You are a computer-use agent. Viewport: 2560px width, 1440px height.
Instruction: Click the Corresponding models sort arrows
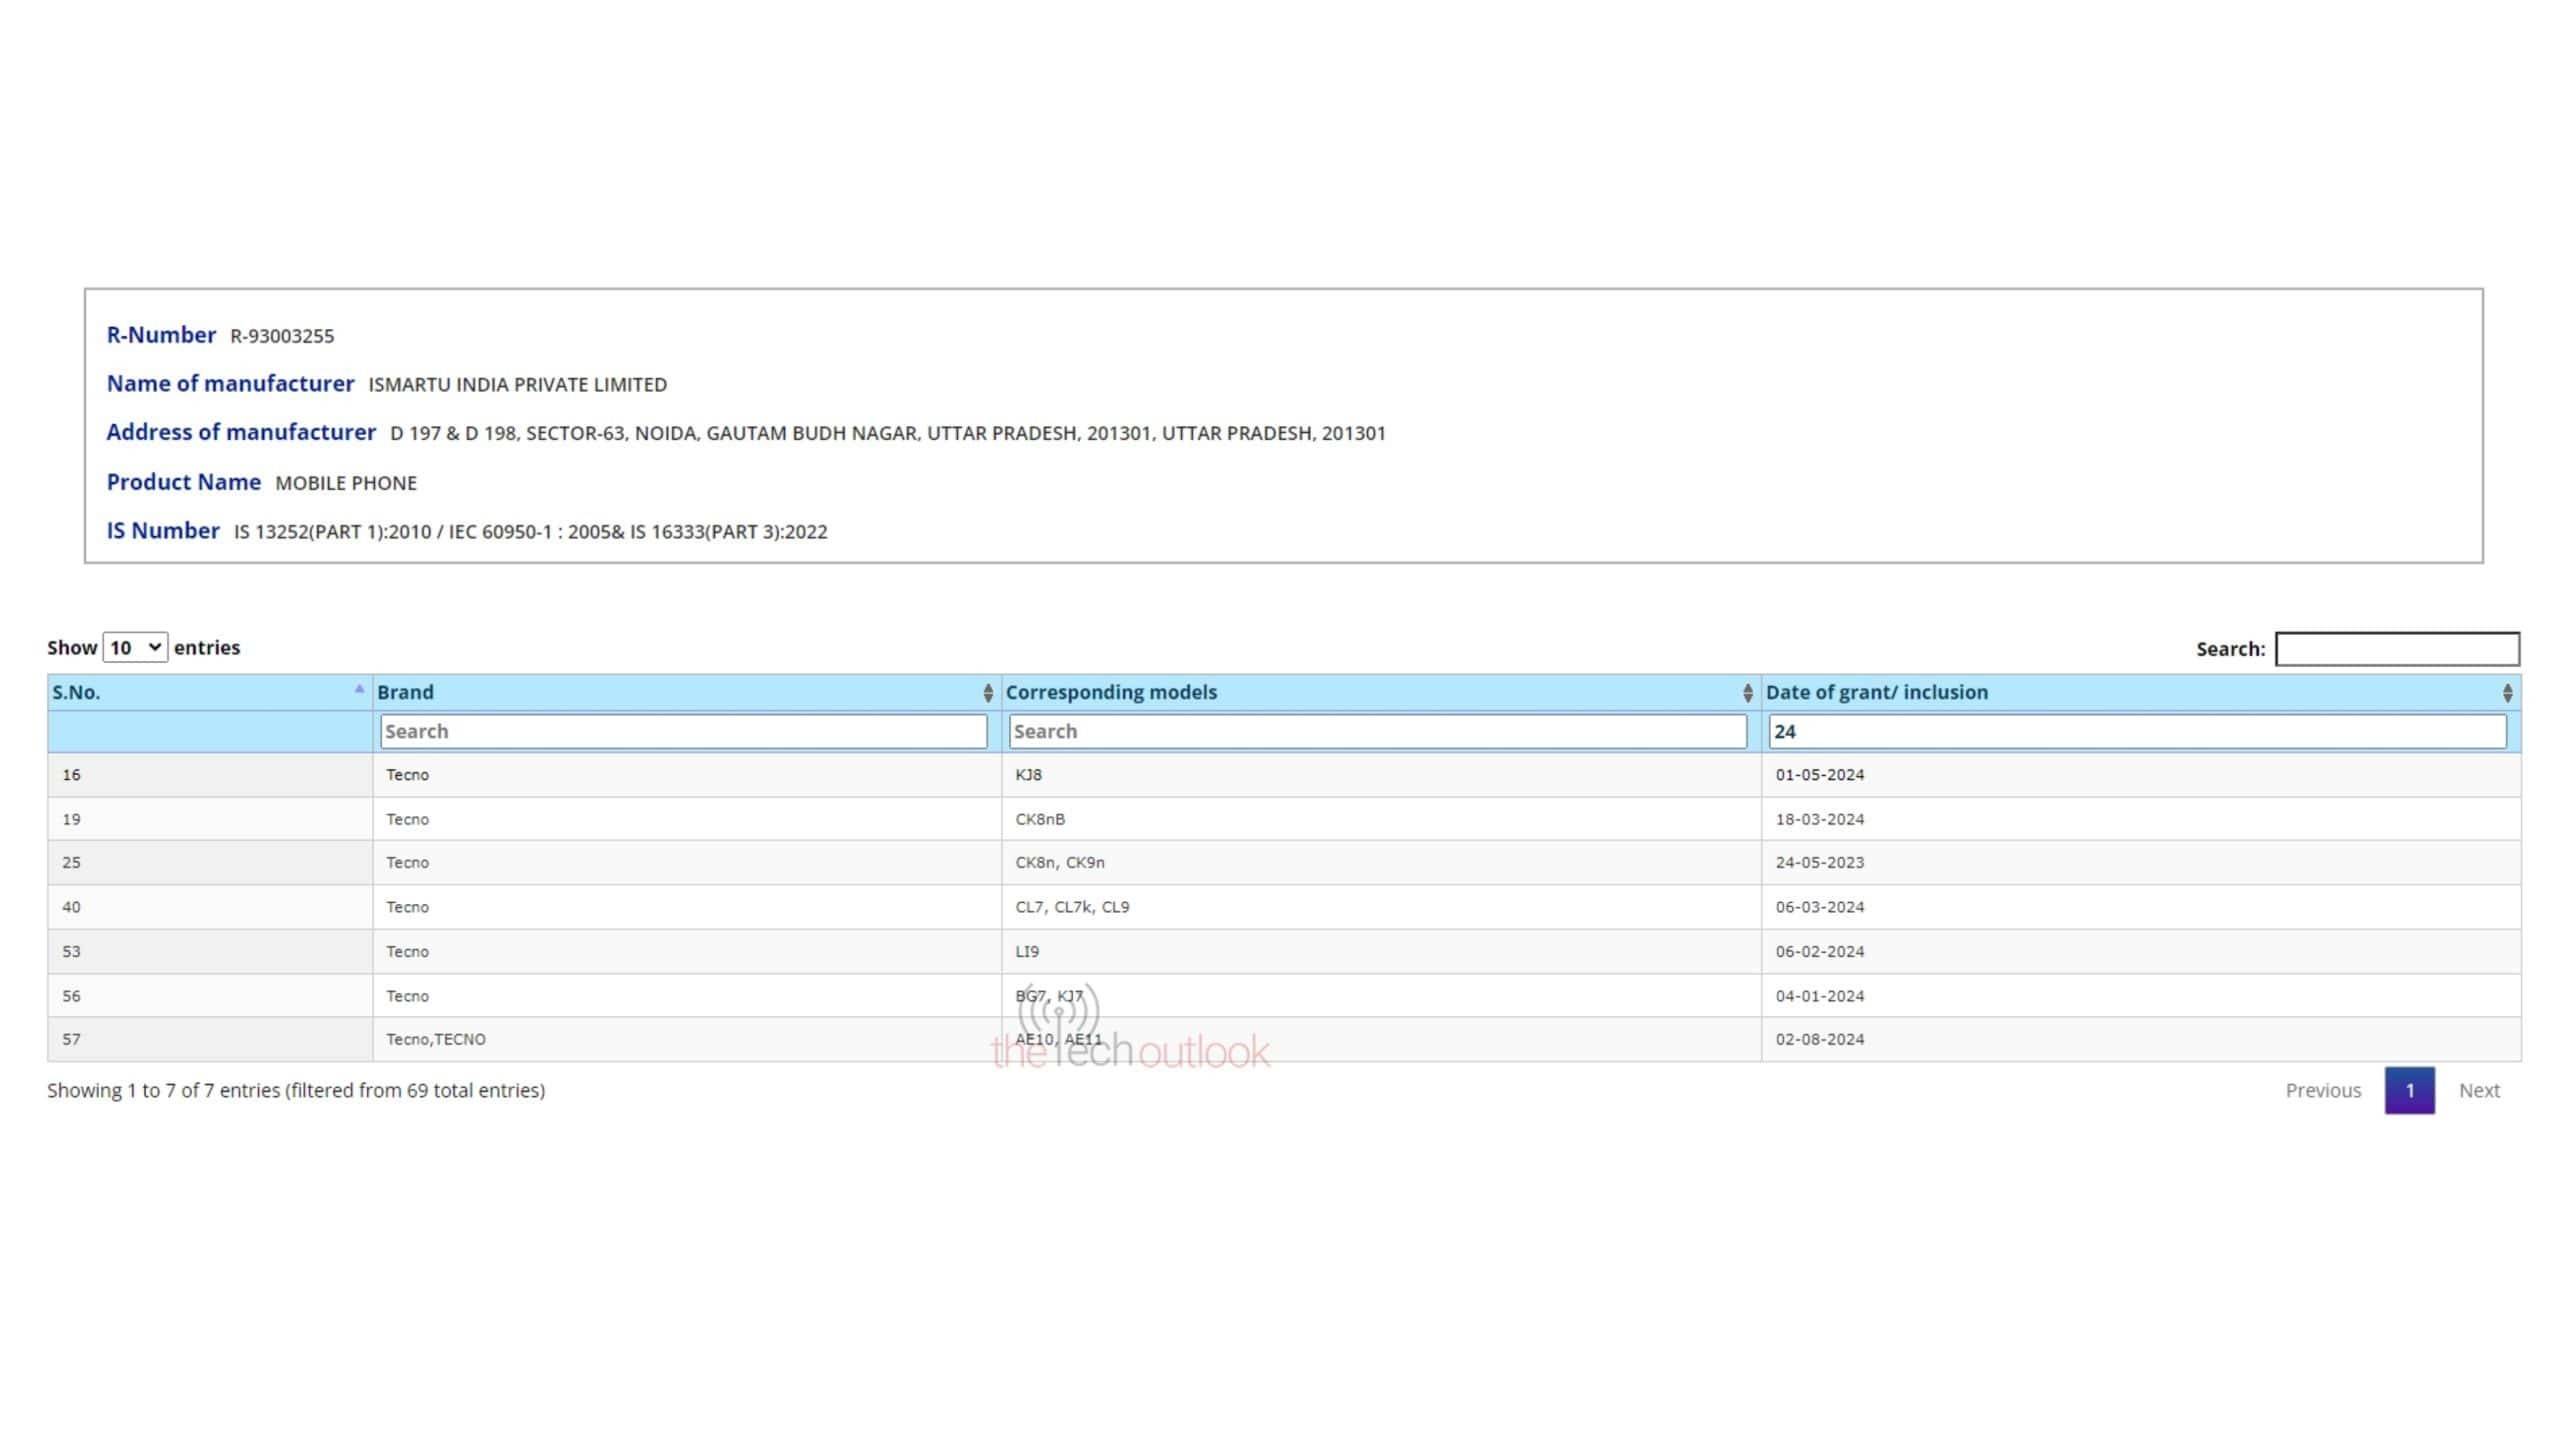[1747, 692]
